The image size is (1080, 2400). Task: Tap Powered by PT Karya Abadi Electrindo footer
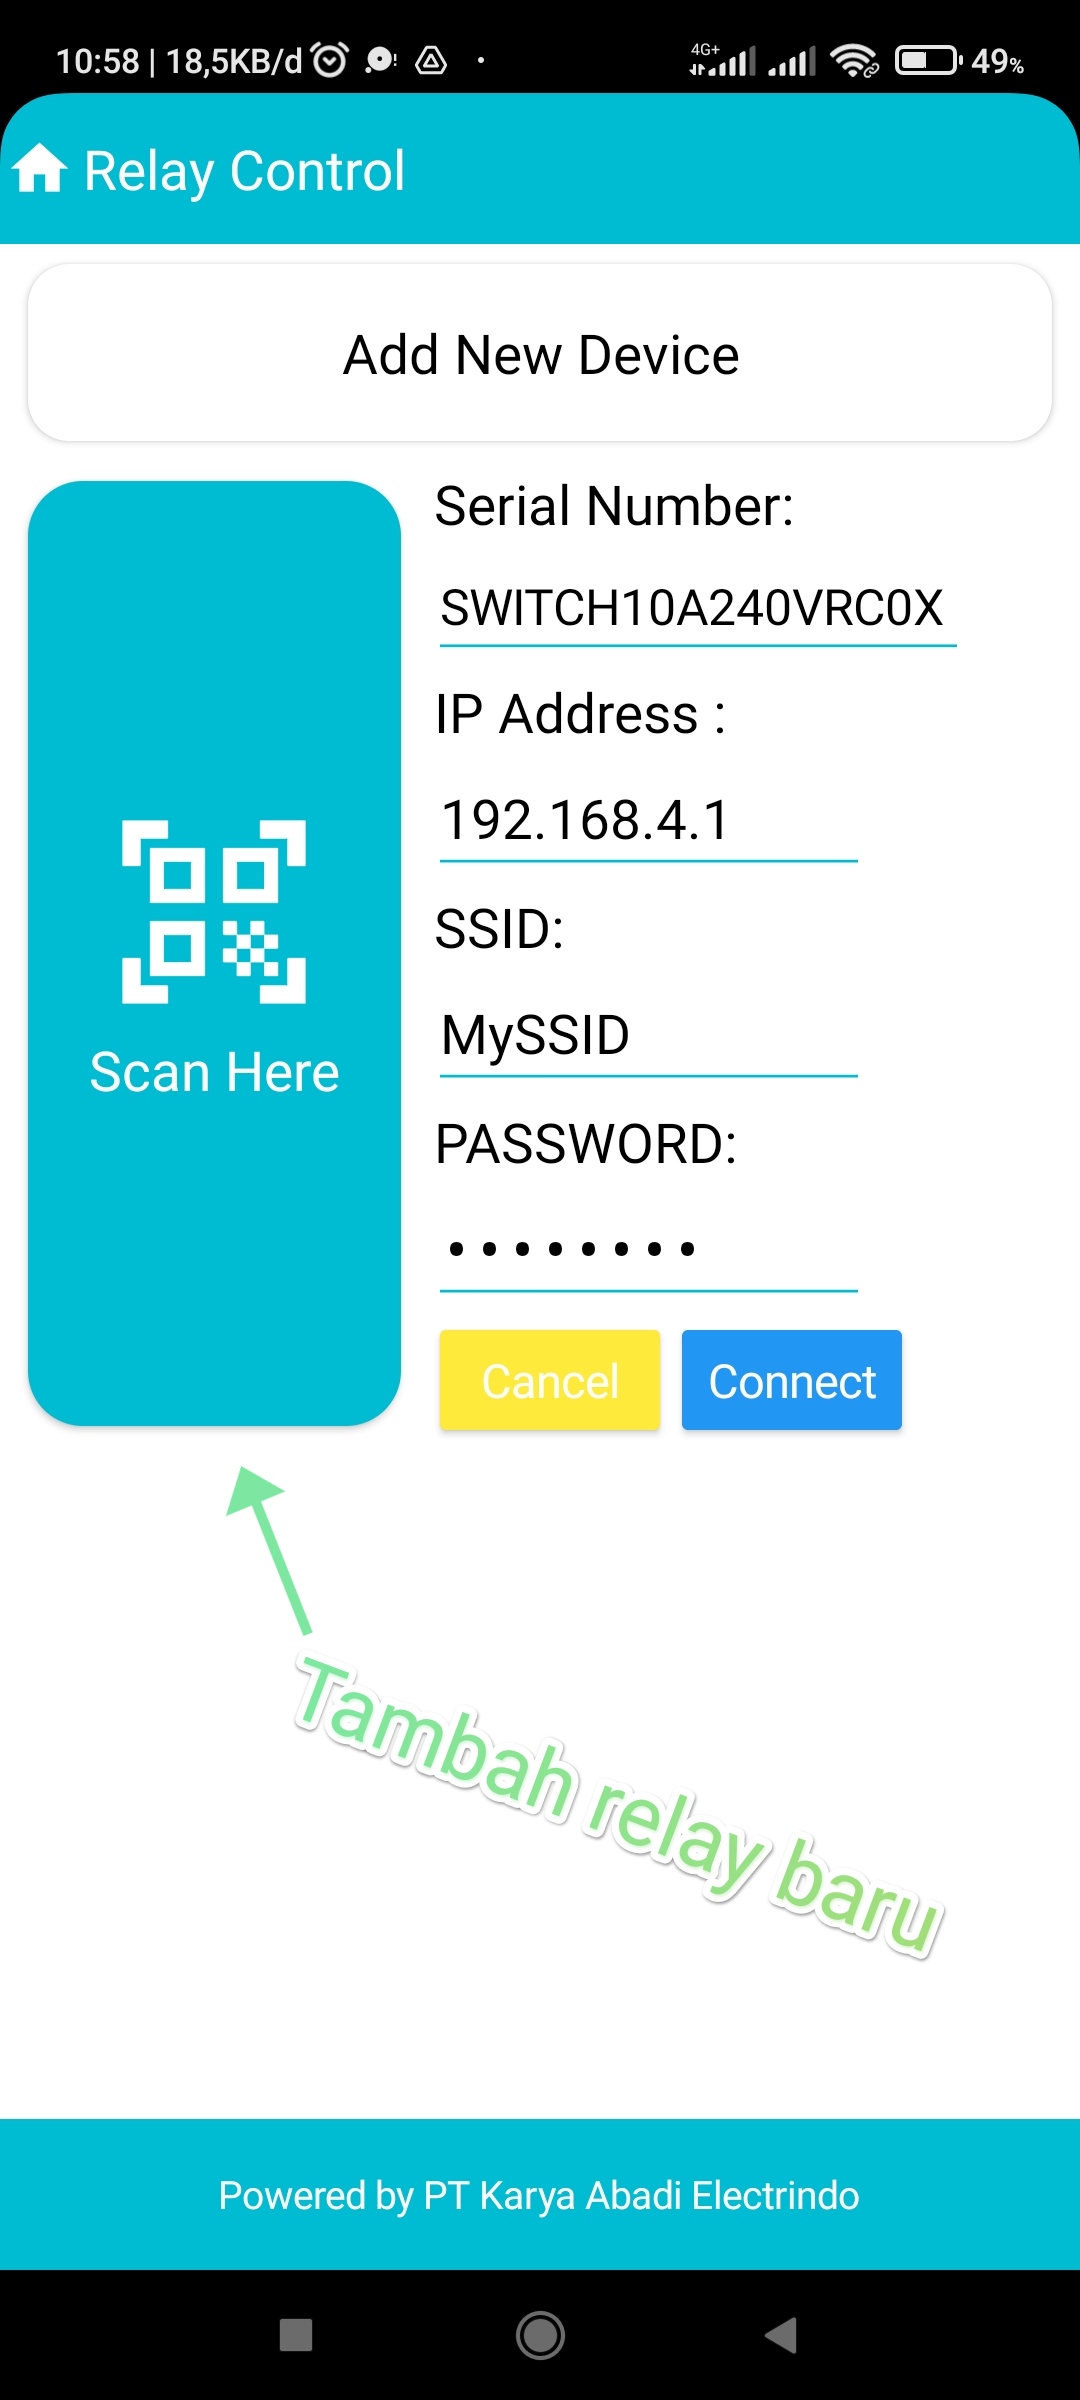(x=540, y=2196)
